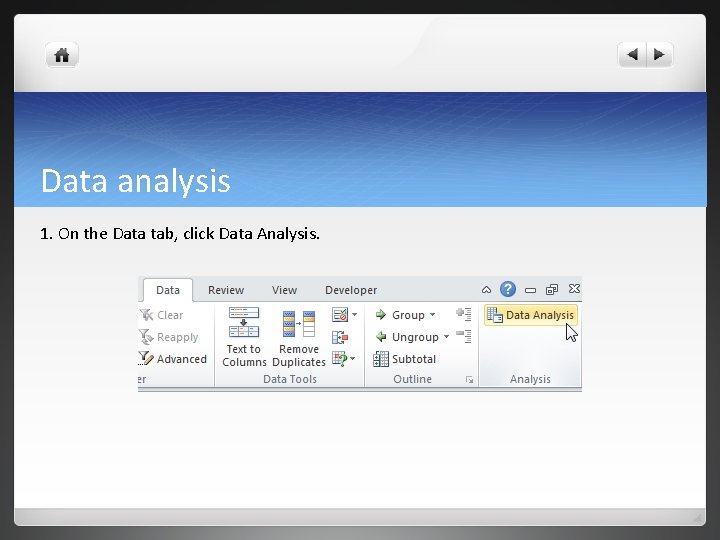
Task: Open Excel Help question mark icon
Action: [x=508, y=289]
